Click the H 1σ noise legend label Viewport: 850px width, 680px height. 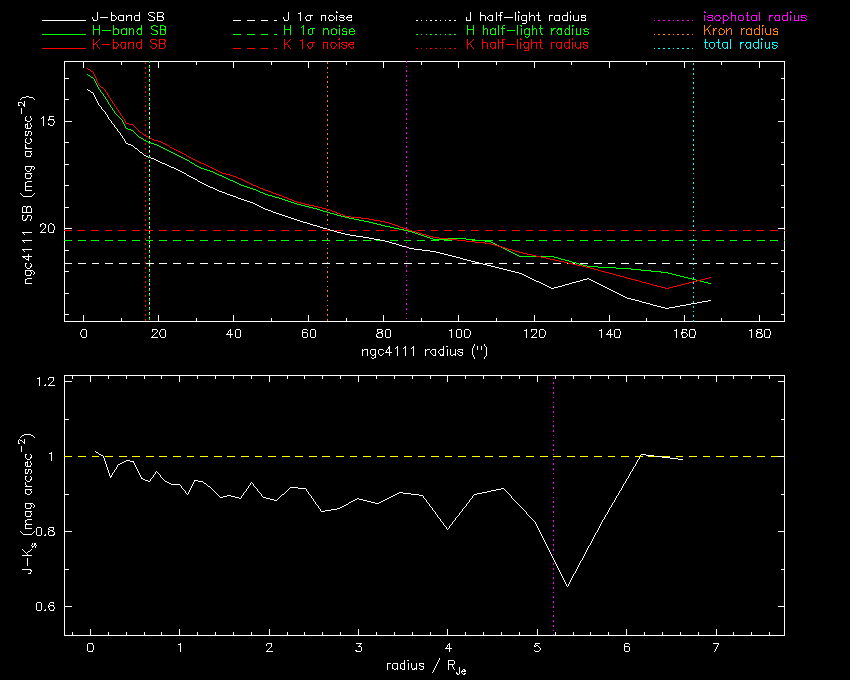(x=319, y=32)
